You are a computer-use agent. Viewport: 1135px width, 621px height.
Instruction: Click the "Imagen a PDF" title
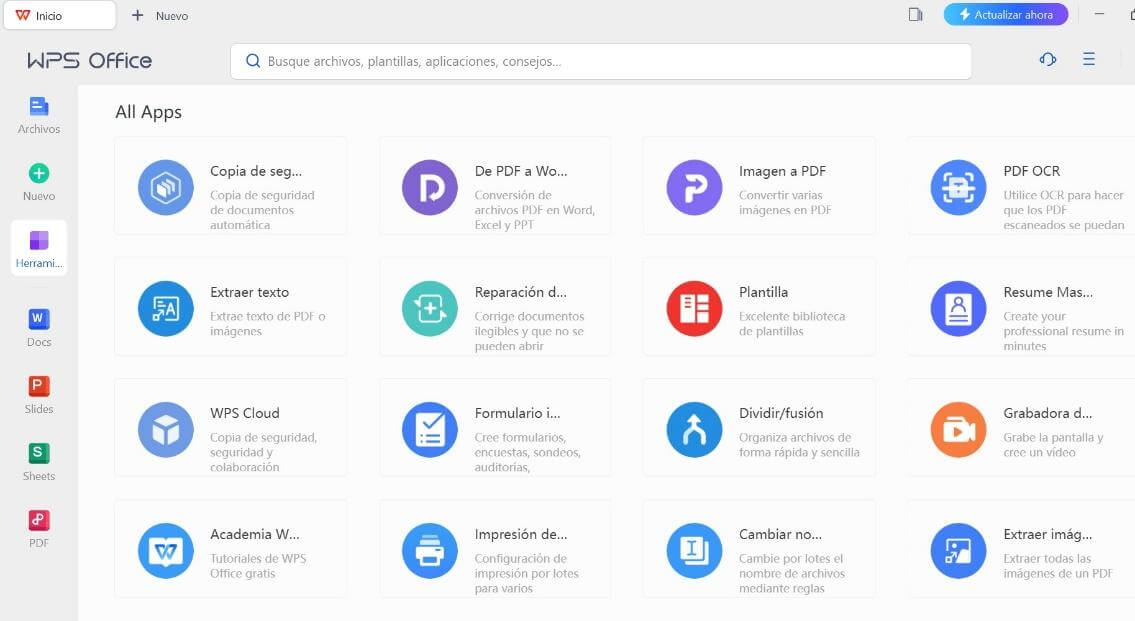click(x=782, y=172)
